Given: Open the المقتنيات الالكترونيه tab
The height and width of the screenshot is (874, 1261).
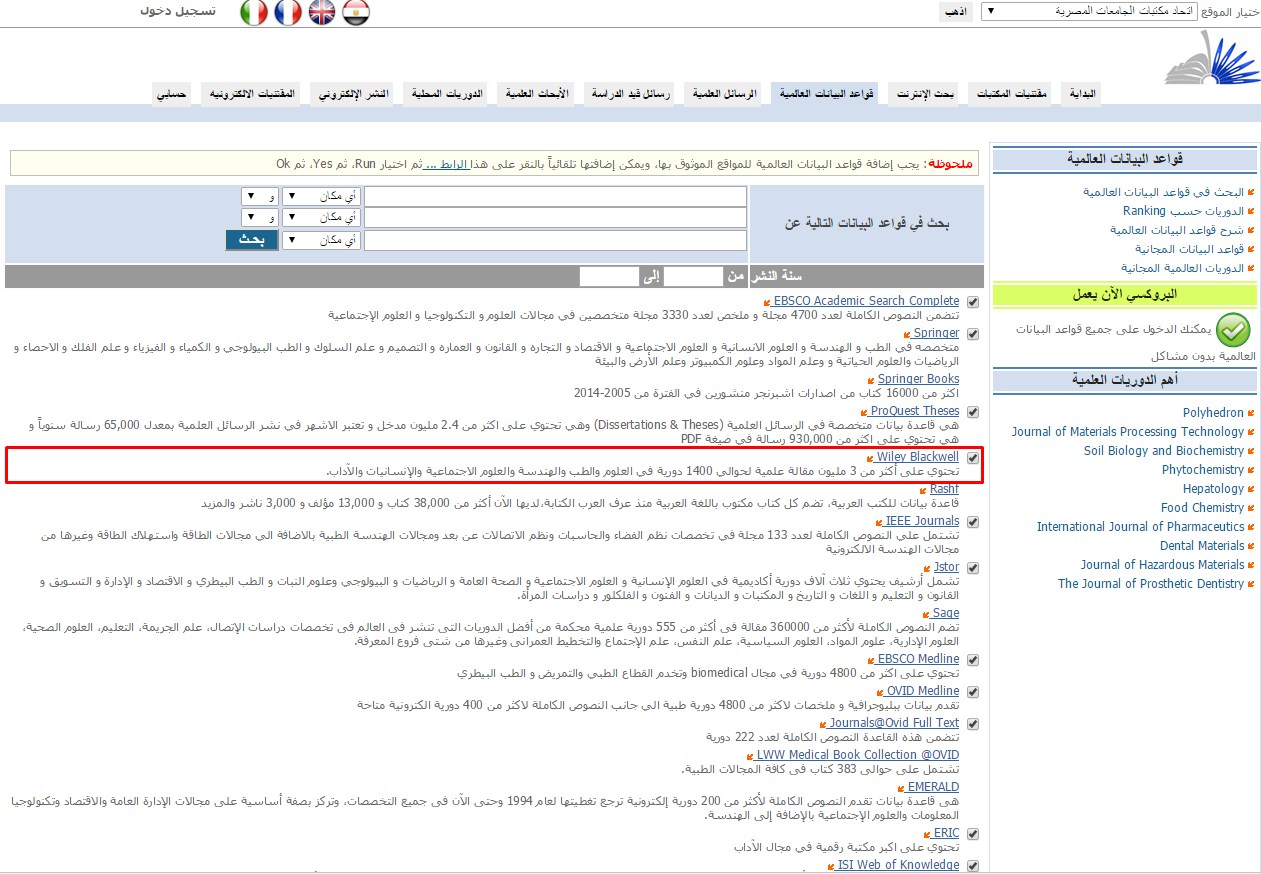Looking at the screenshot, I should click(252, 94).
